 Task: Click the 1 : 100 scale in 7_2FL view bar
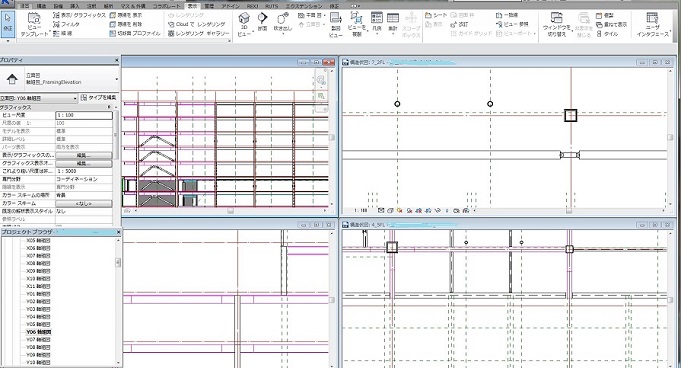tap(360, 211)
